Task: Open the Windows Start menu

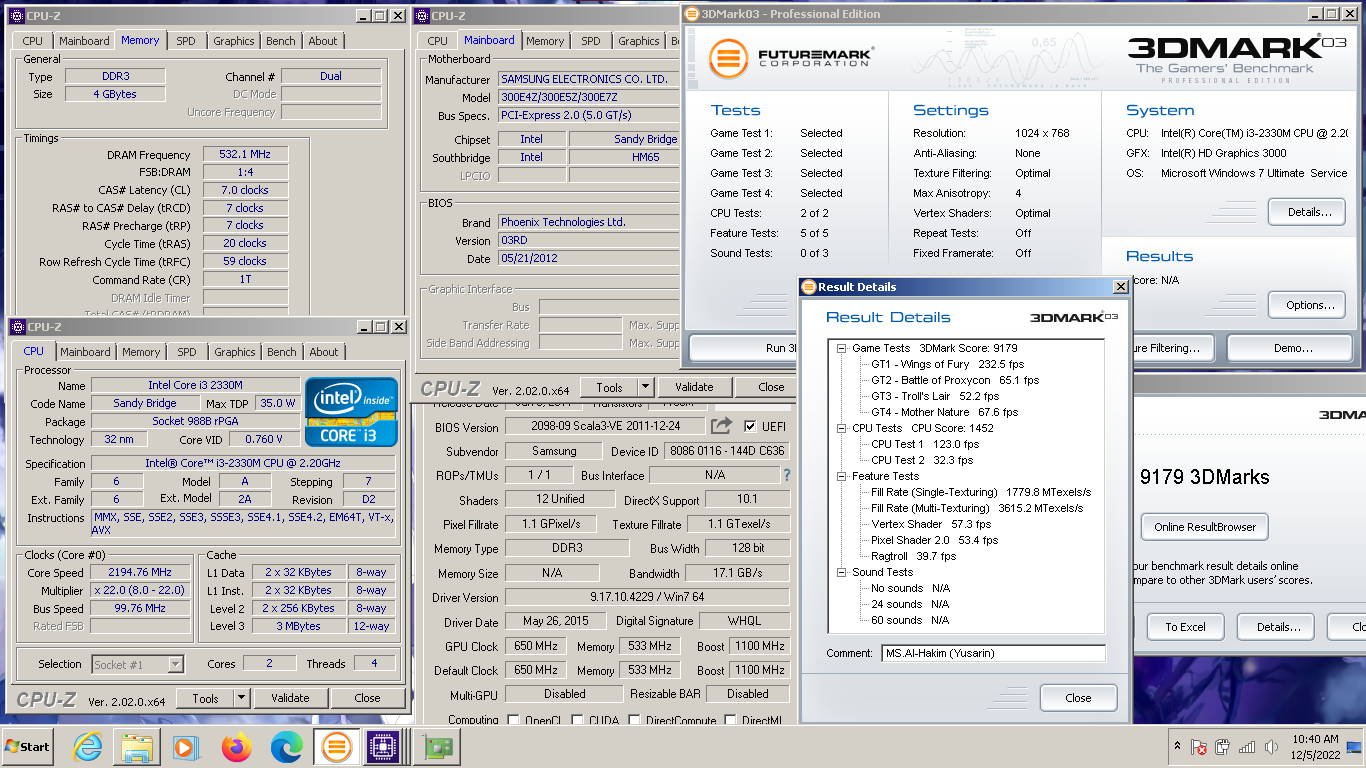Action: (x=28, y=746)
